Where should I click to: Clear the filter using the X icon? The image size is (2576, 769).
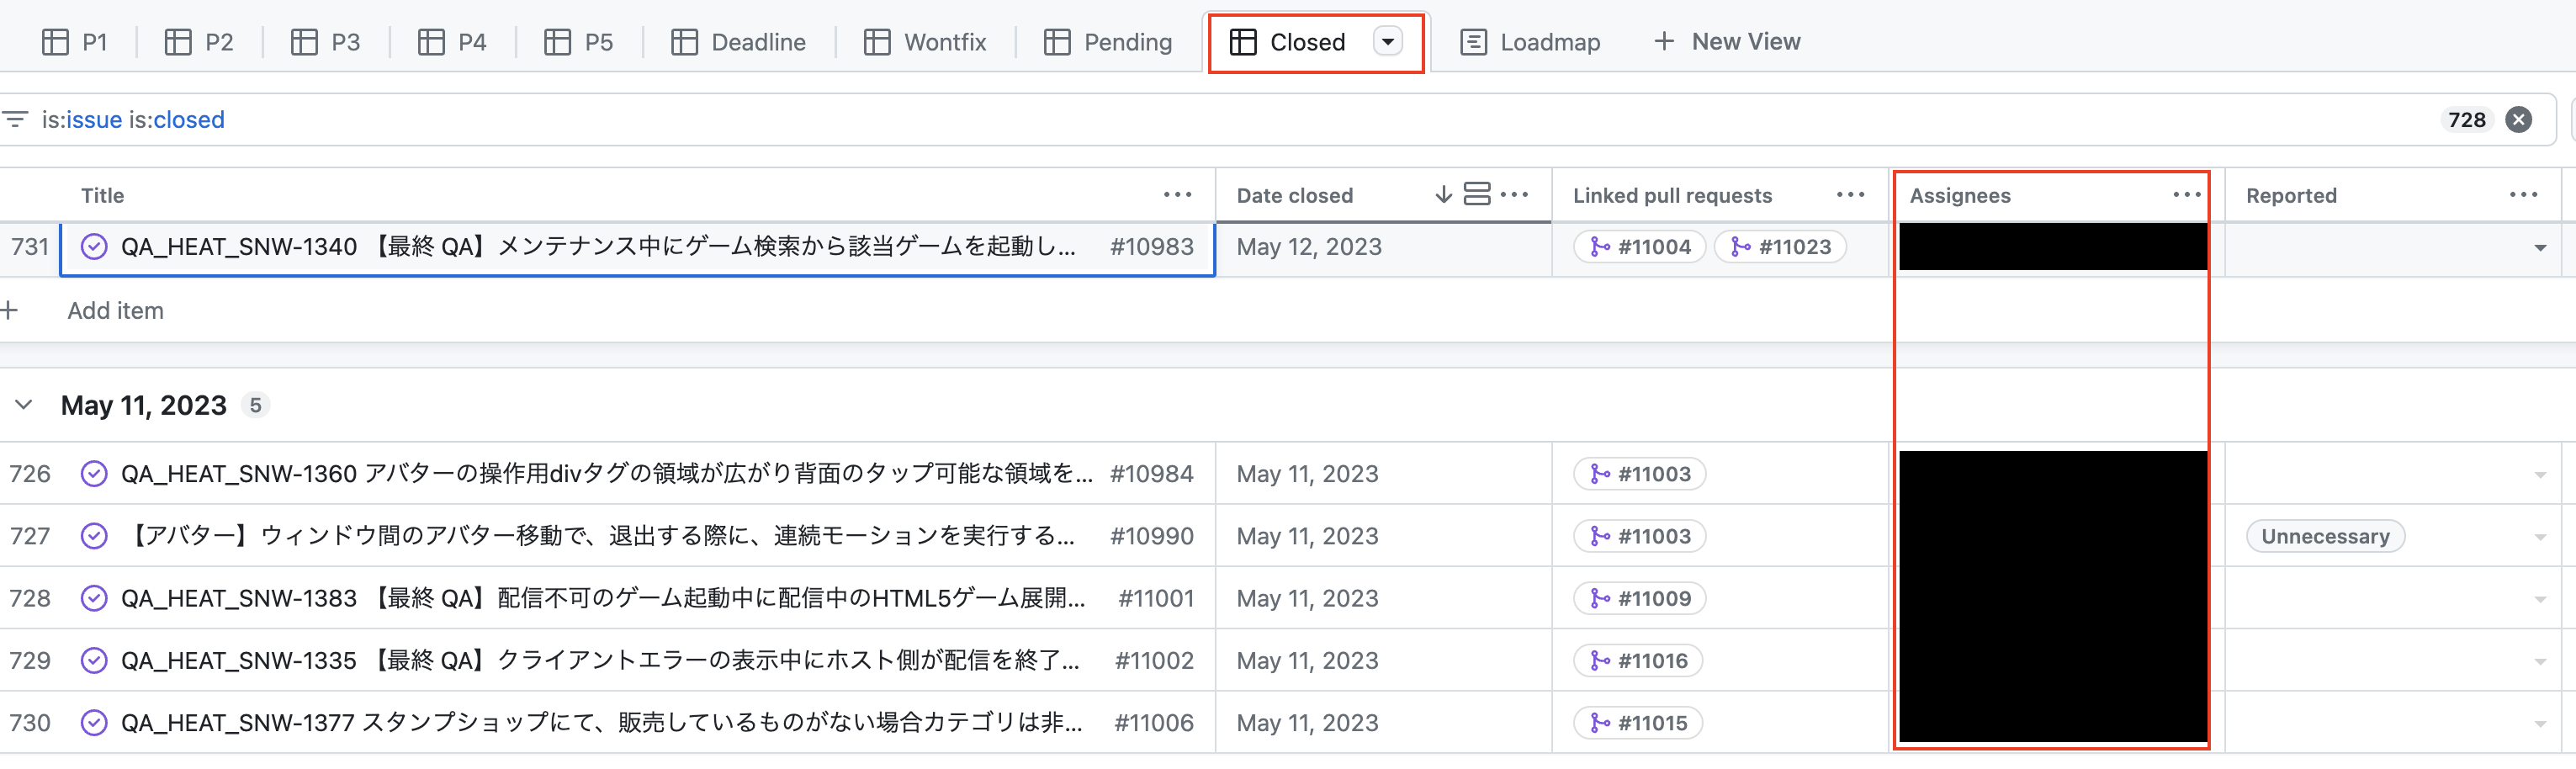coord(2520,119)
